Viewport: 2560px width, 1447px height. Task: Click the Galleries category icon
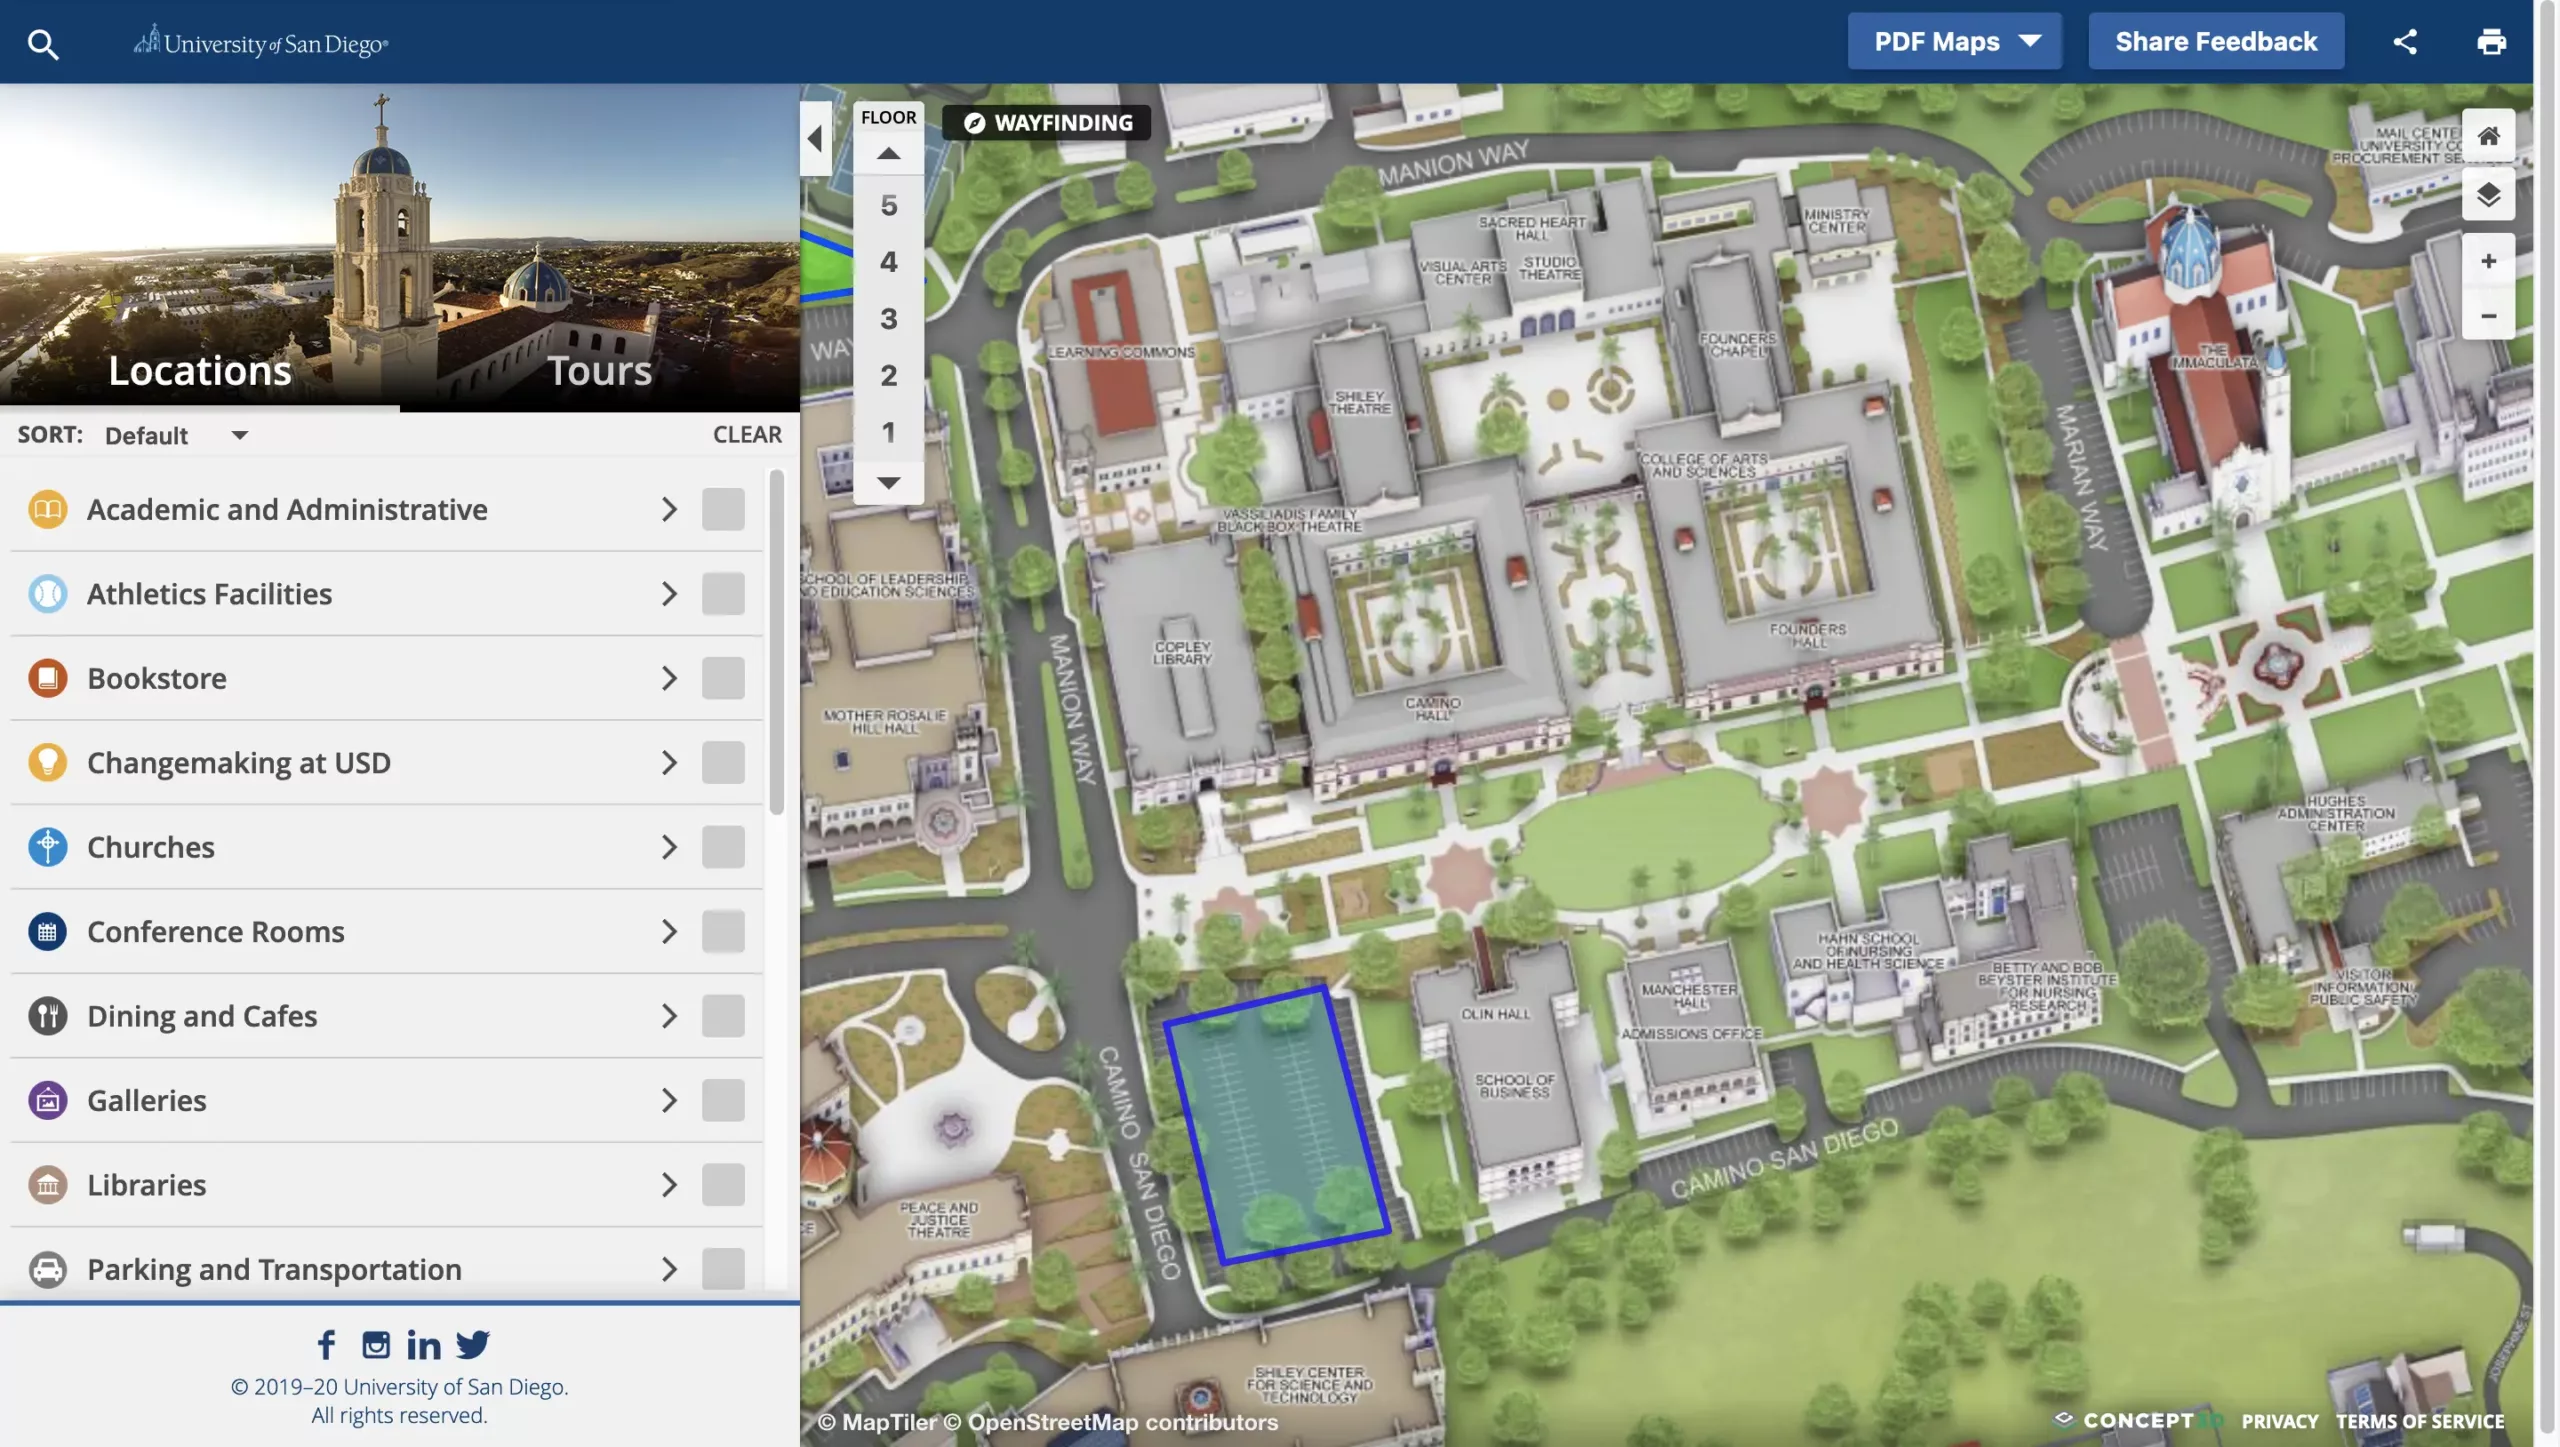click(x=47, y=1100)
